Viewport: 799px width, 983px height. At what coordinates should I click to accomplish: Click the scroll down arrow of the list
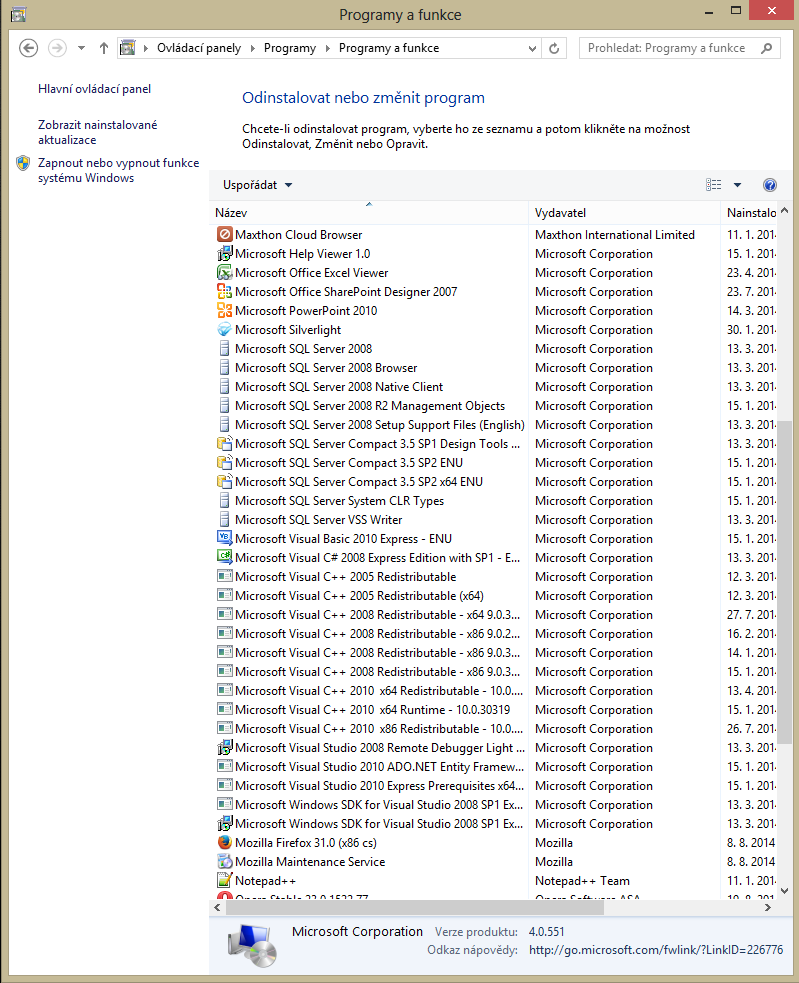(x=784, y=890)
